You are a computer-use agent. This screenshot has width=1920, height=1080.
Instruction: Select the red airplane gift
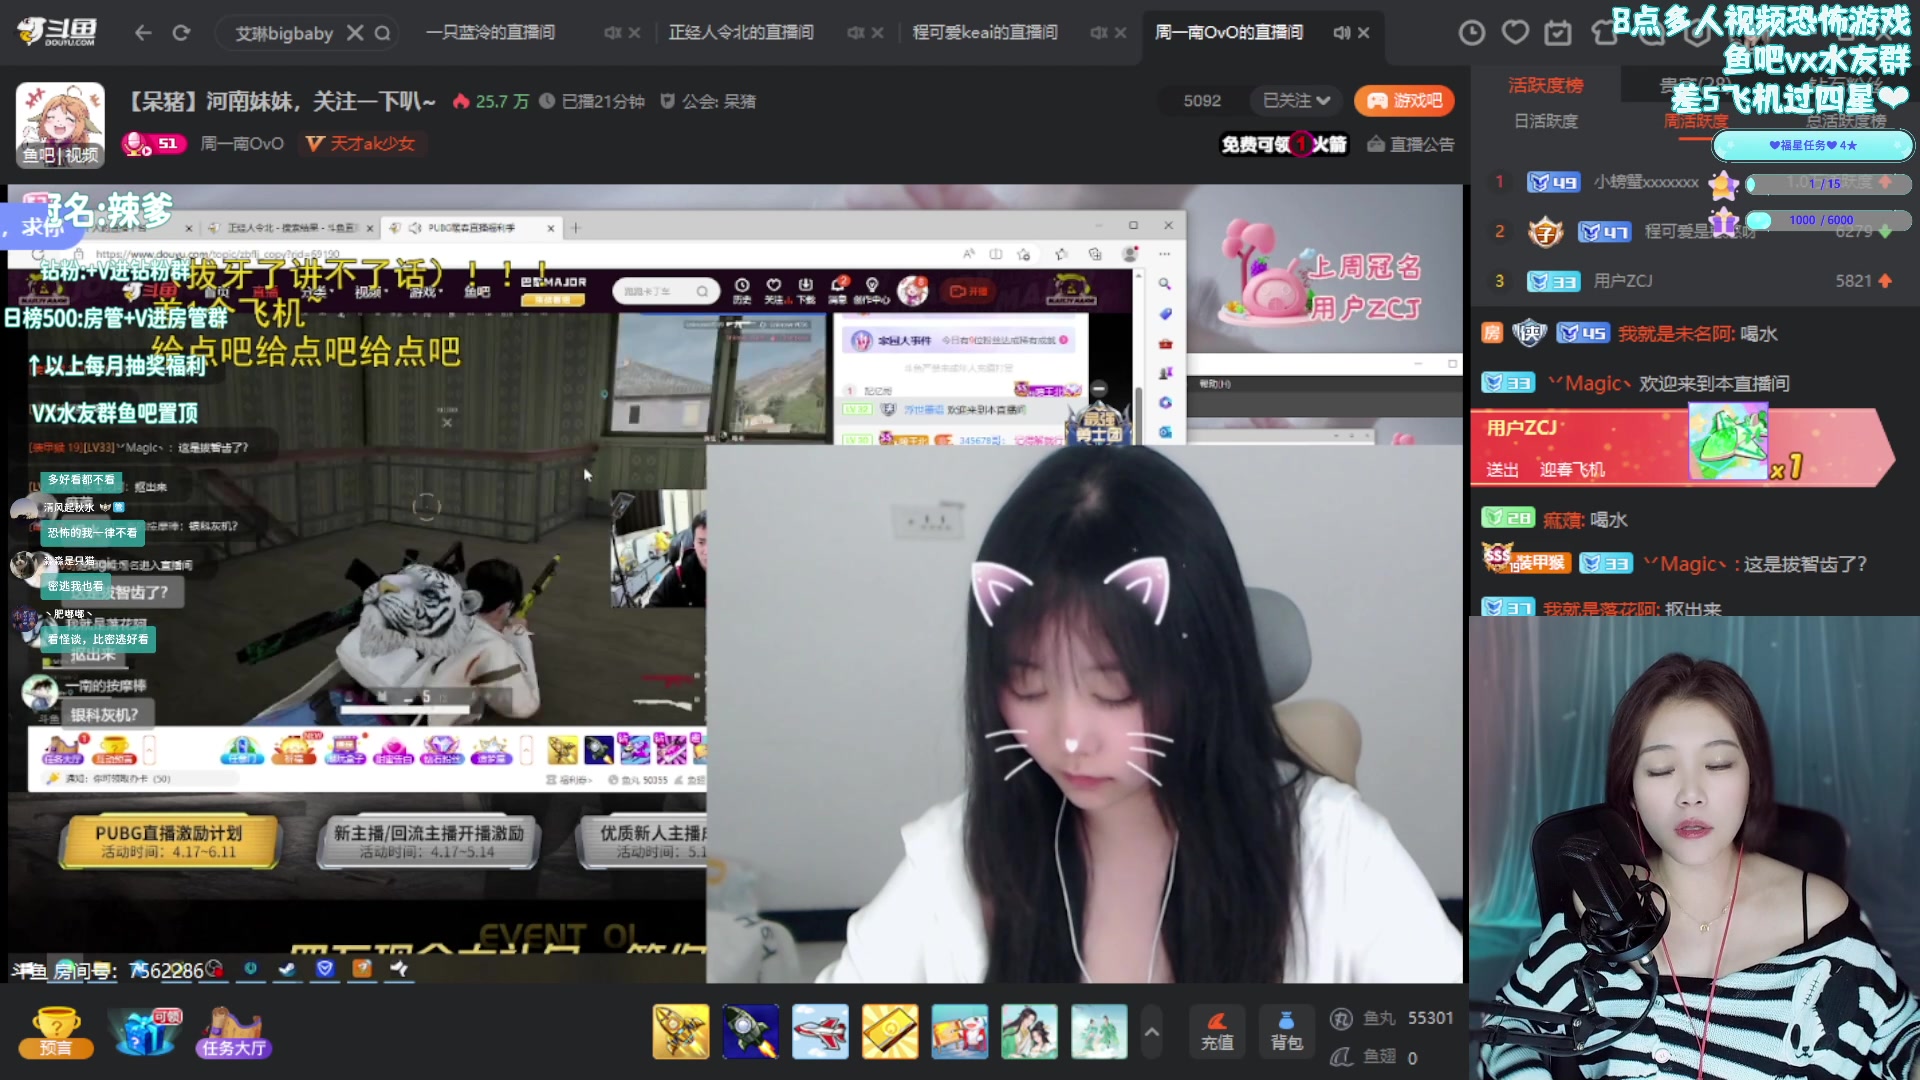[x=820, y=1031]
